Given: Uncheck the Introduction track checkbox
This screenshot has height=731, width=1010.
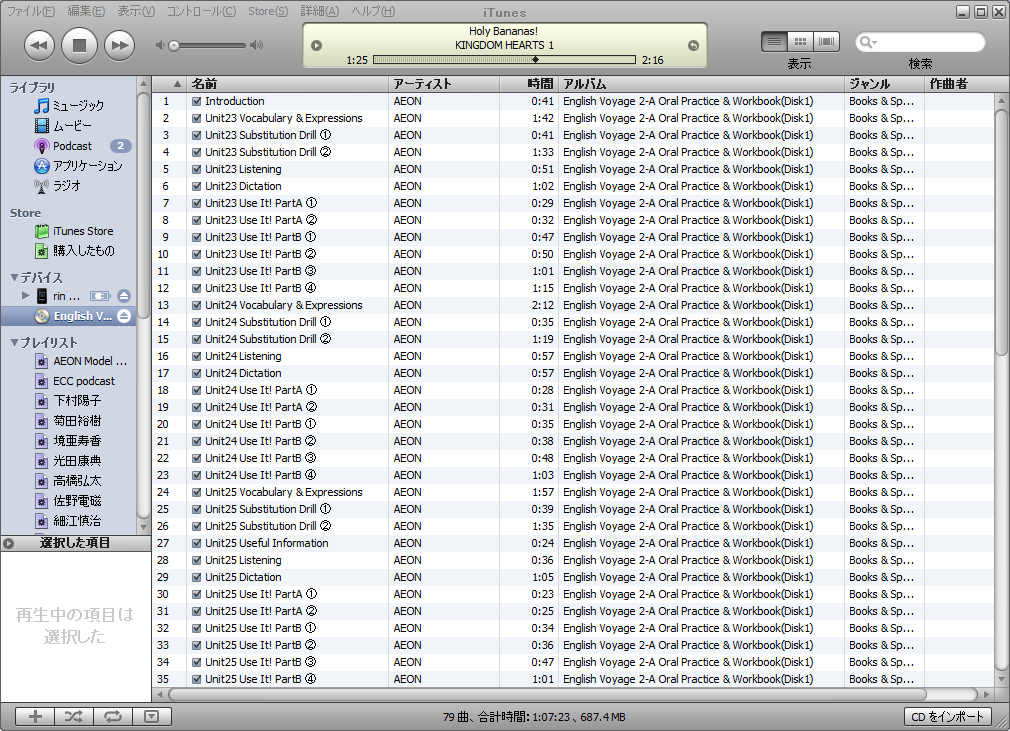Looking at the screenshot, I should click(196, 101).
